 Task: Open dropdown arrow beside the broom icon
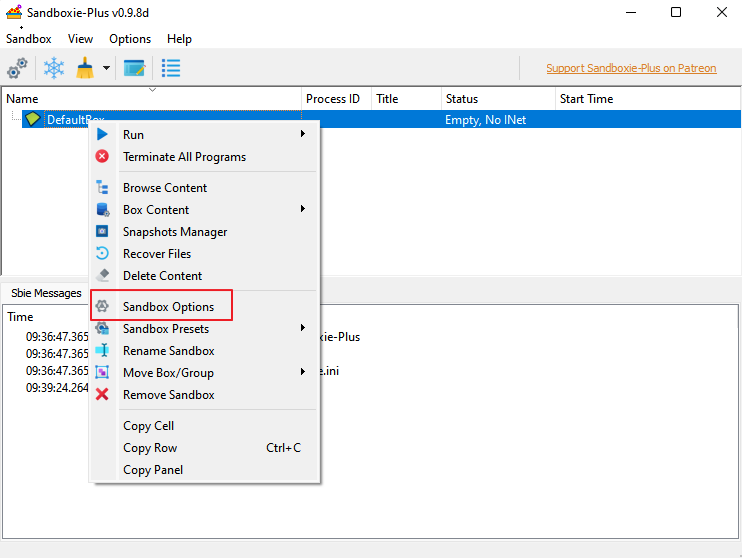pyautogui.click(x=106, y=69)
